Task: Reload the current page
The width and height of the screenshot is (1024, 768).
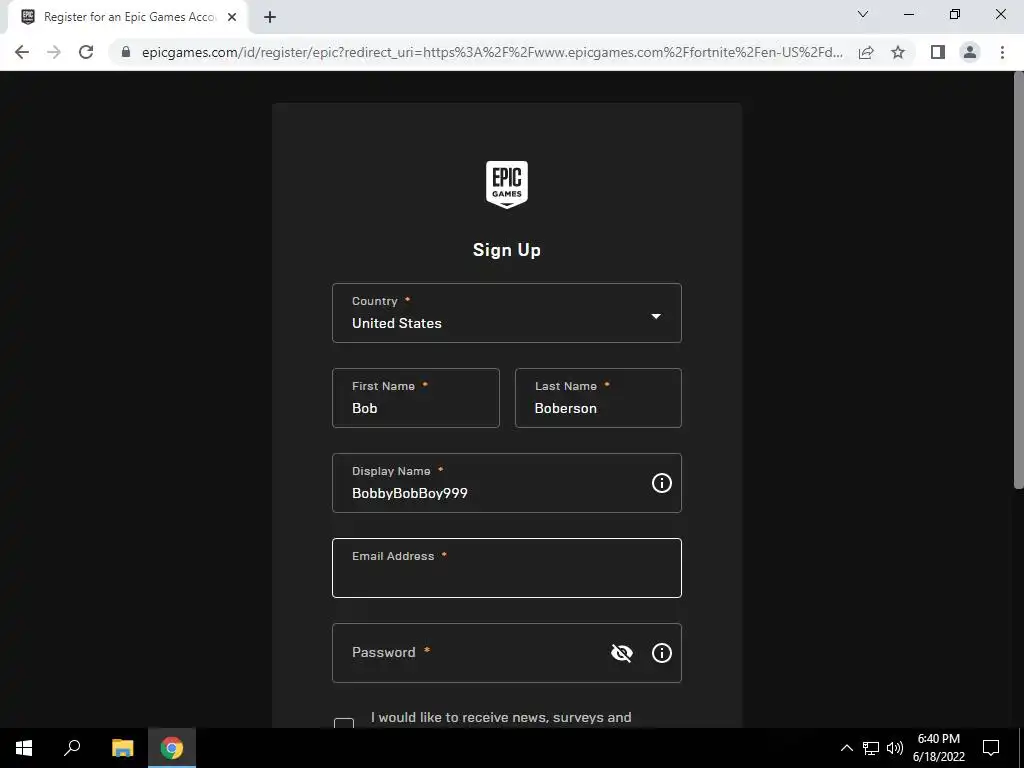Action: pyautogui.click(x=86, y=52)
